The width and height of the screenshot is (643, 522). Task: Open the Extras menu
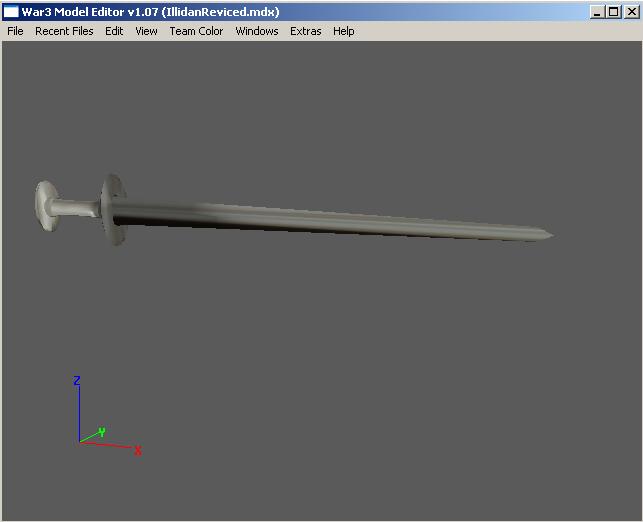pyautogui.click(x=306, y=31)
